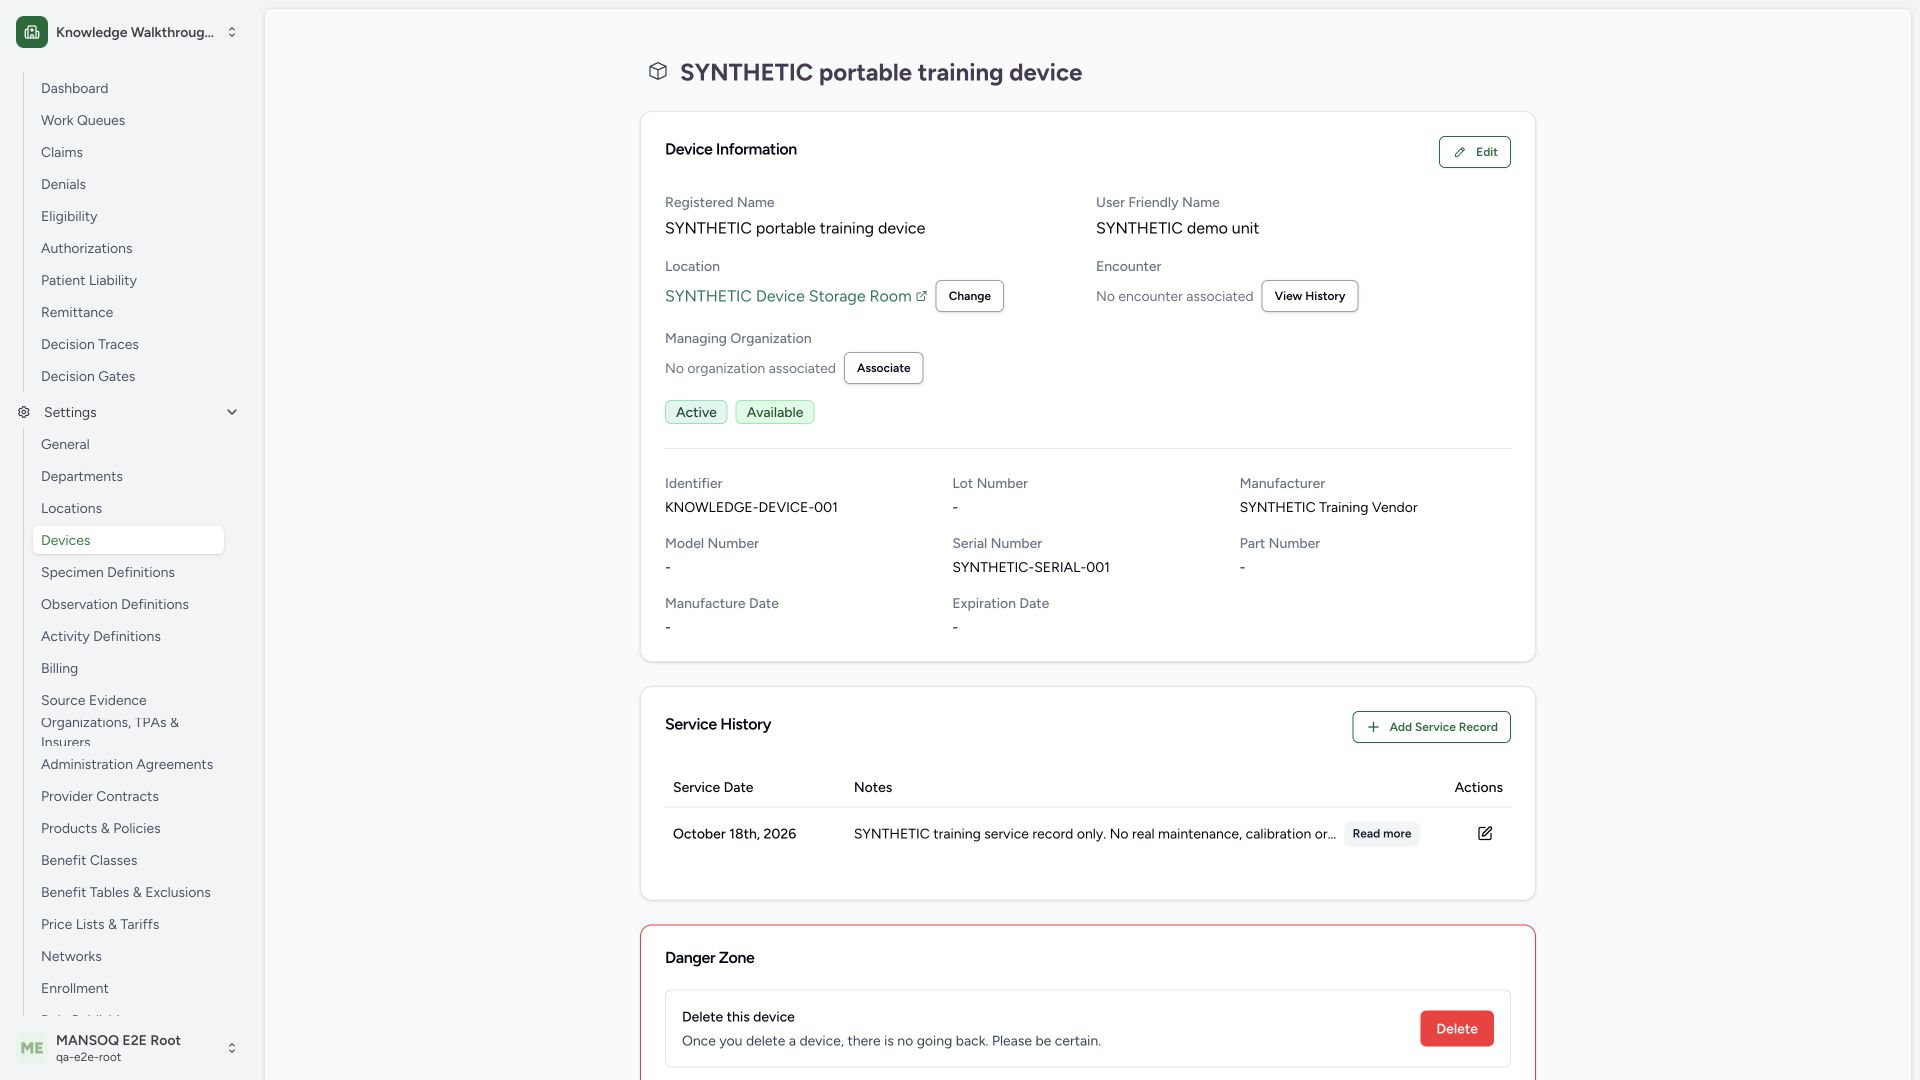Click the Settings gear icon

coord(24,412)
